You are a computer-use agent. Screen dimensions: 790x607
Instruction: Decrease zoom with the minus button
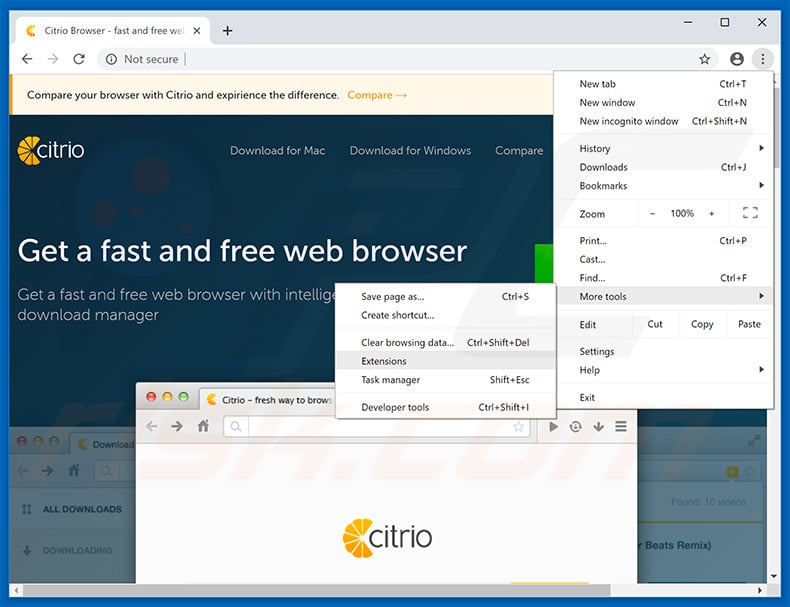[x=652, y=214]
